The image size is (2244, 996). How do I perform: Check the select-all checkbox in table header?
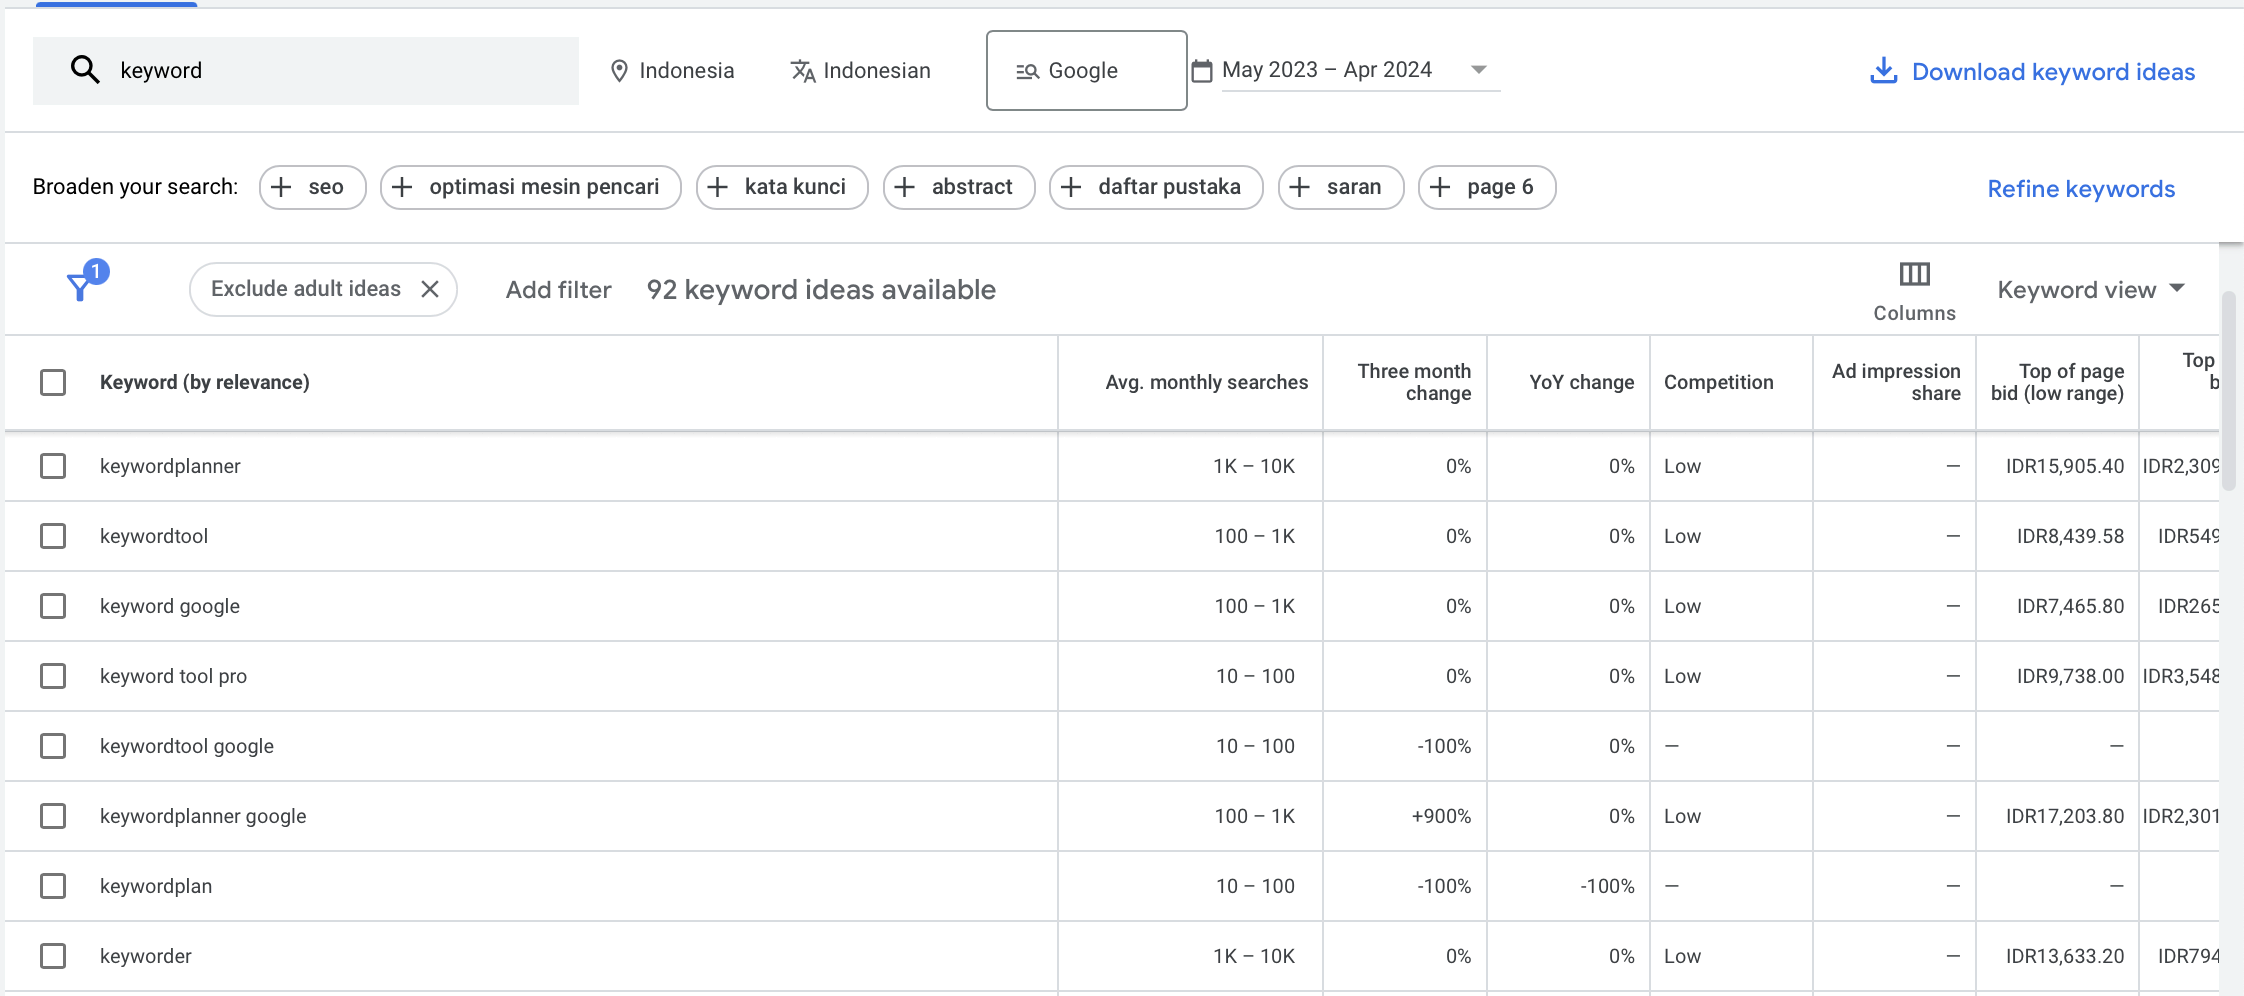pyautogui.click(x=52, y=382)
